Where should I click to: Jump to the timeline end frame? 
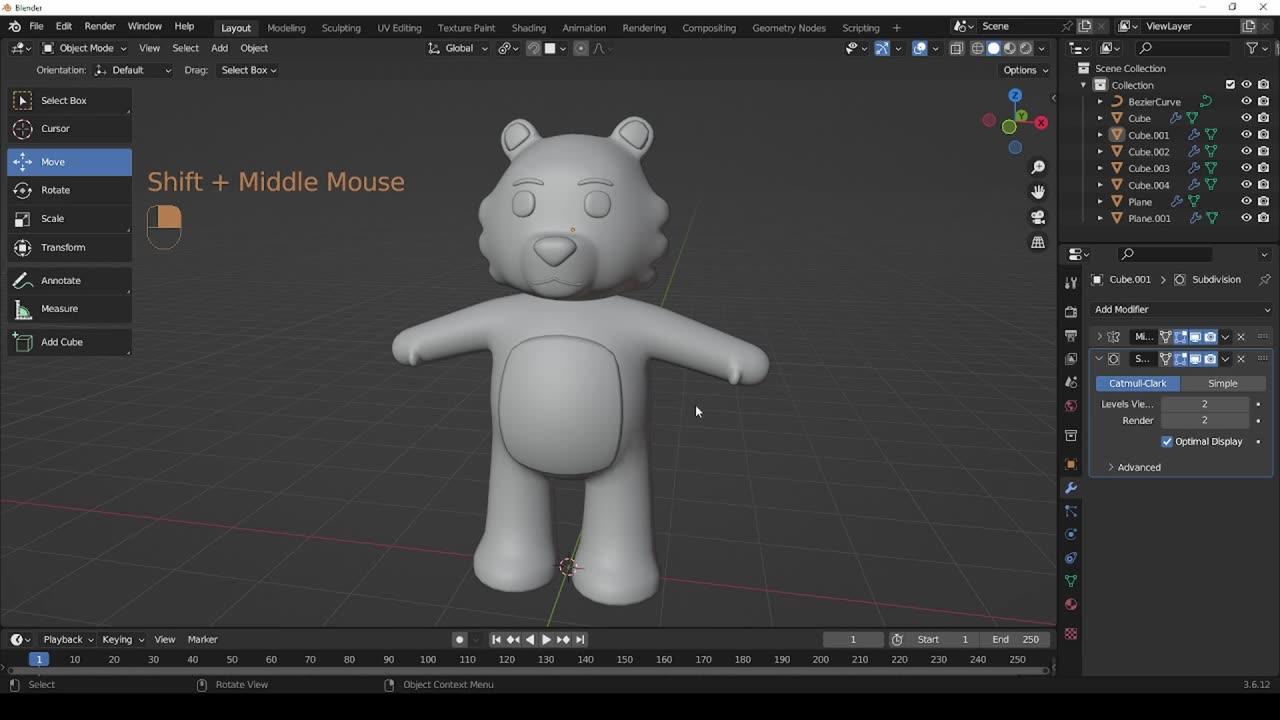(580, 640)
